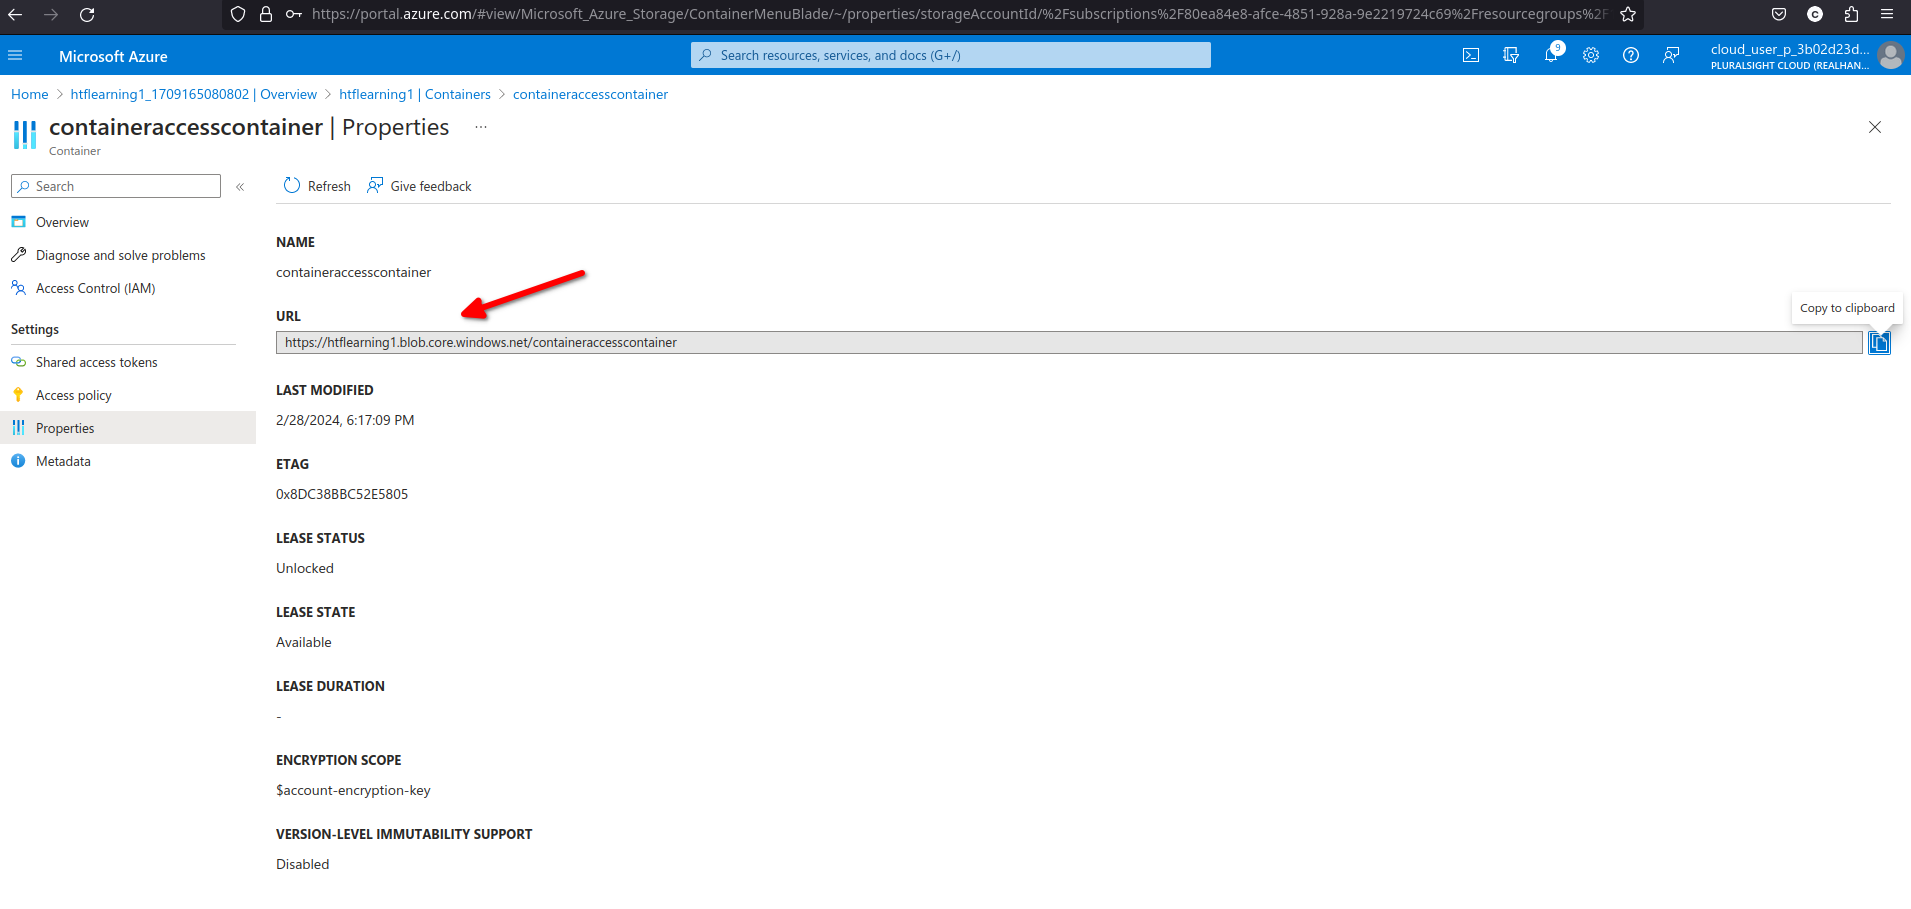The width and height of the screenshot is (1911, 909).
Task: Open Access Control (IAM) page
Action: tap(95, 288)
